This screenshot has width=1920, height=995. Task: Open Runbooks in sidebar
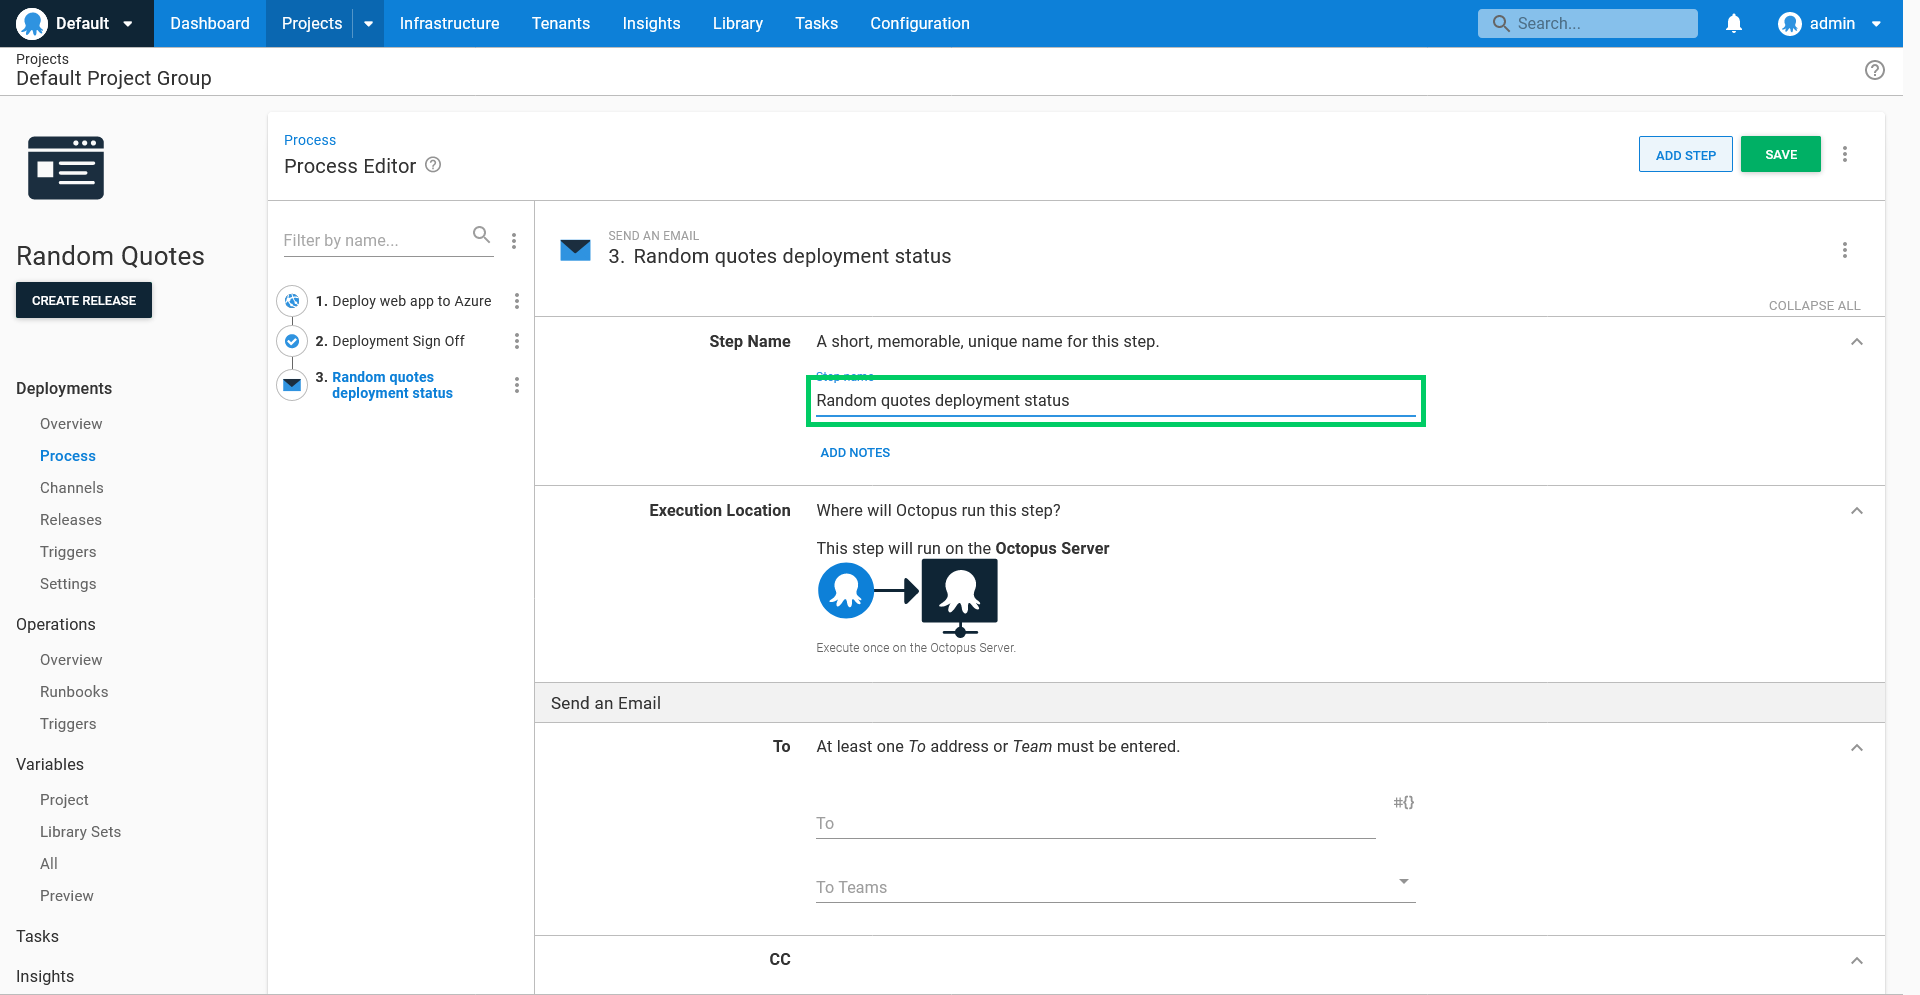(x=74, y=692)
